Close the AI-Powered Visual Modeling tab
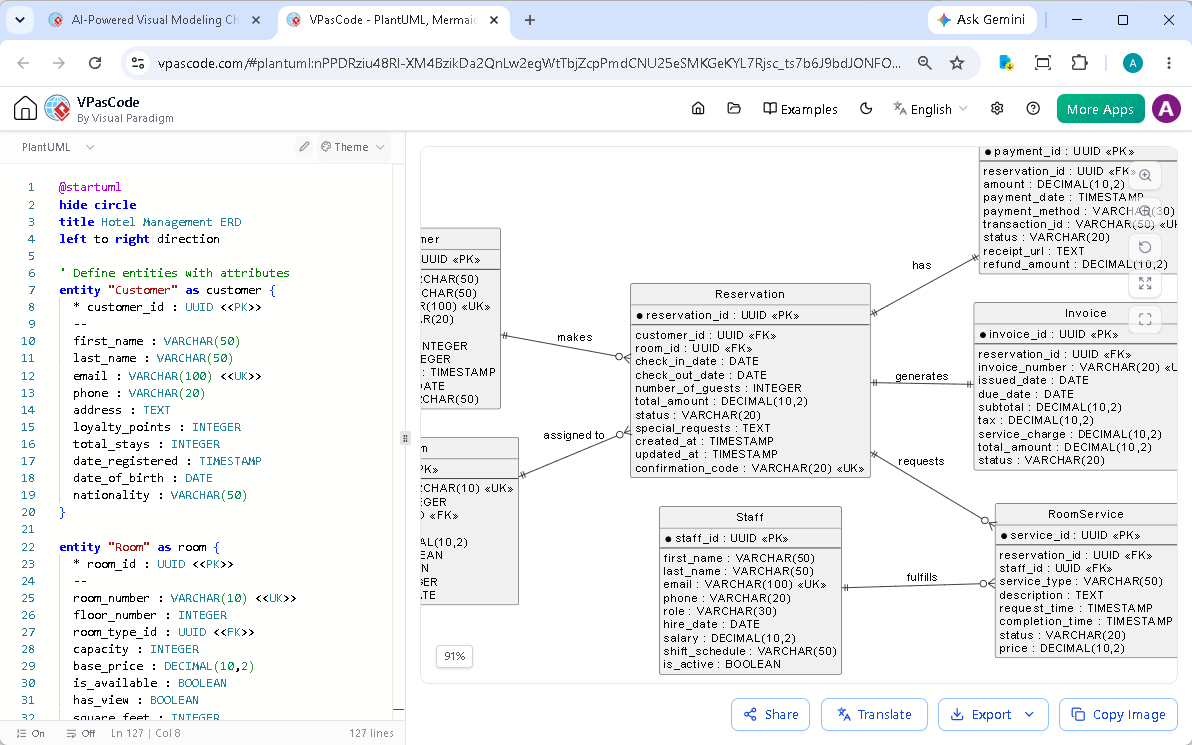This screenshot has width=1192, height=745. coord(256,21)
